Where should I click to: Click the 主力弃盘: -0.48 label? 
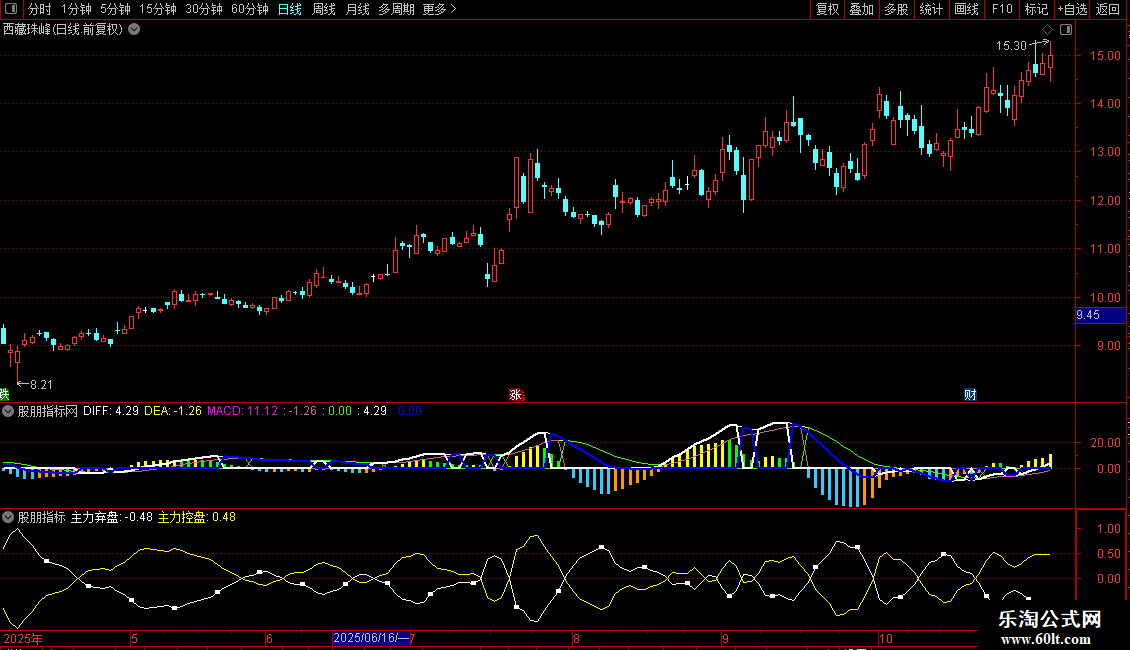[112, 517]
